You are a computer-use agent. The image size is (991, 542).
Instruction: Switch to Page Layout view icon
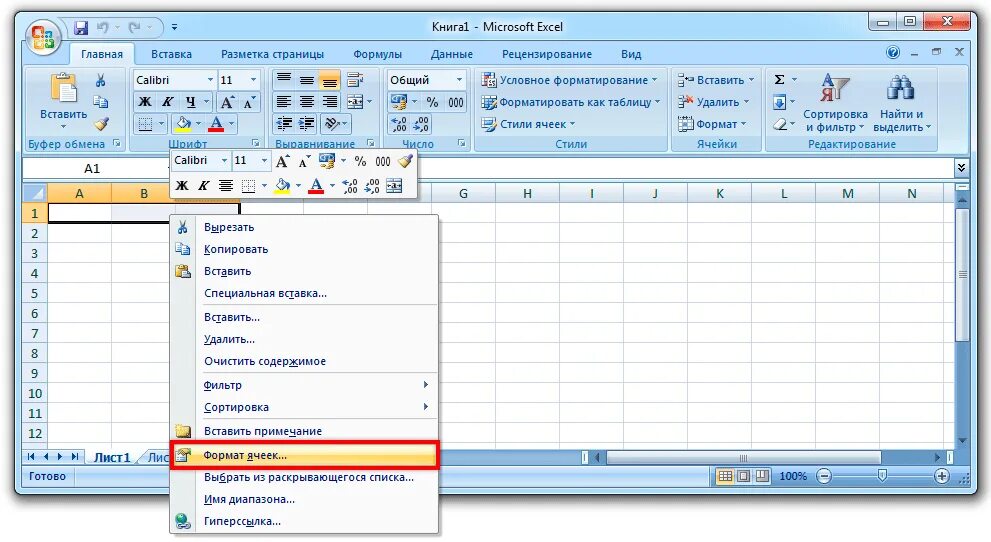click(744, 476)
